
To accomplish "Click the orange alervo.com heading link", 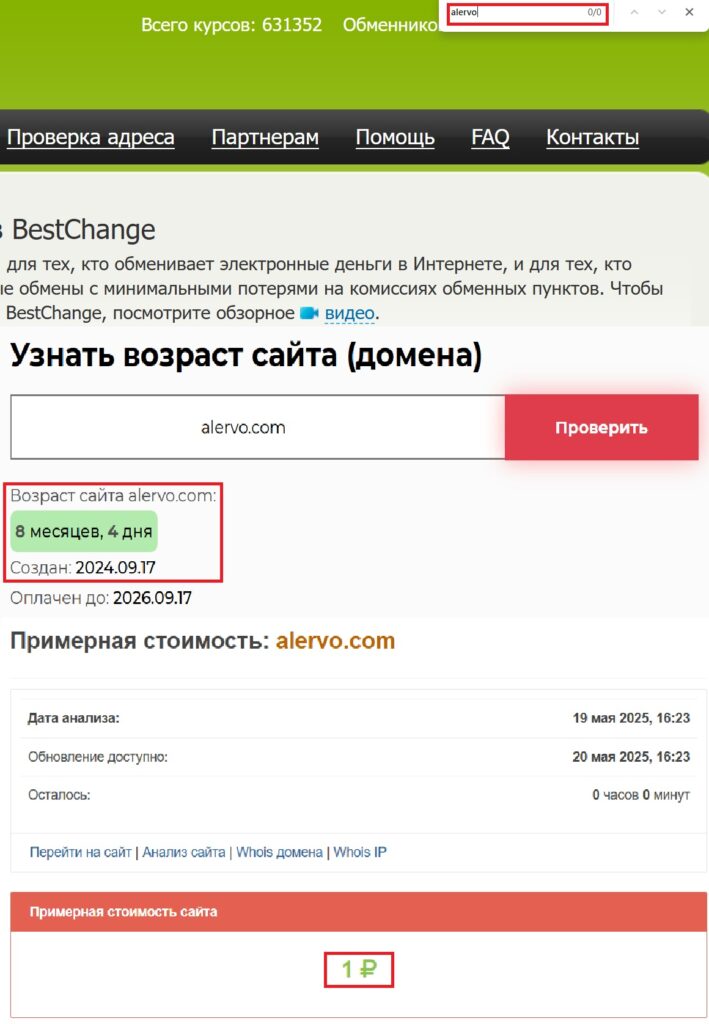I will tap(335, 641).
